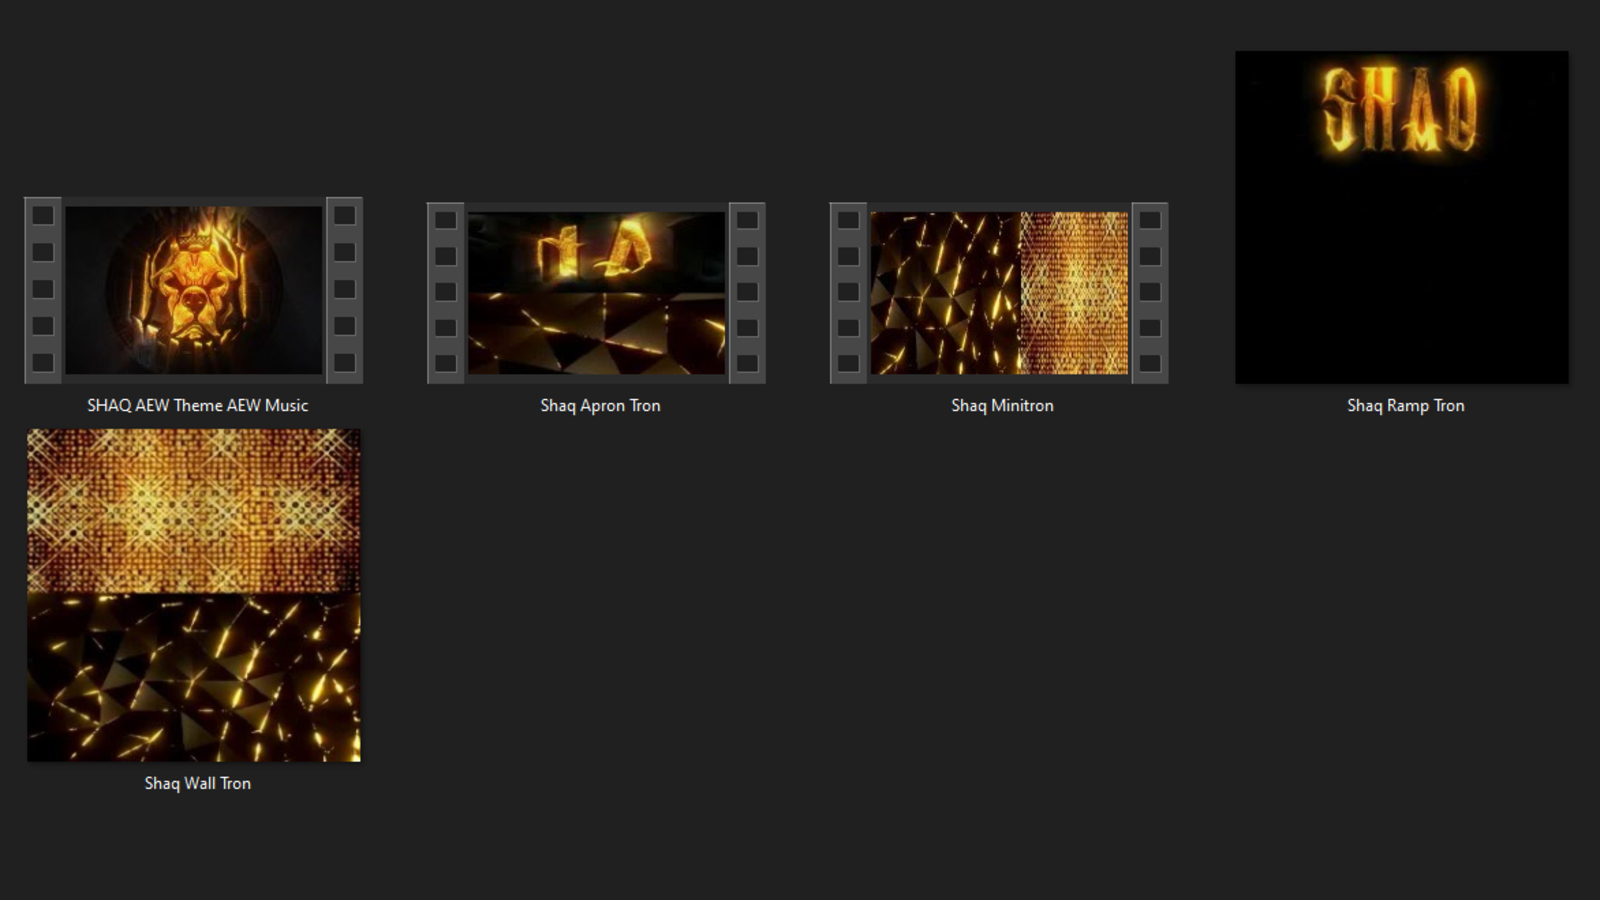Click the 'Shaq Ramp Tron' file name
Viewport: 1600px width, 900px height.
coord(1405,405)
